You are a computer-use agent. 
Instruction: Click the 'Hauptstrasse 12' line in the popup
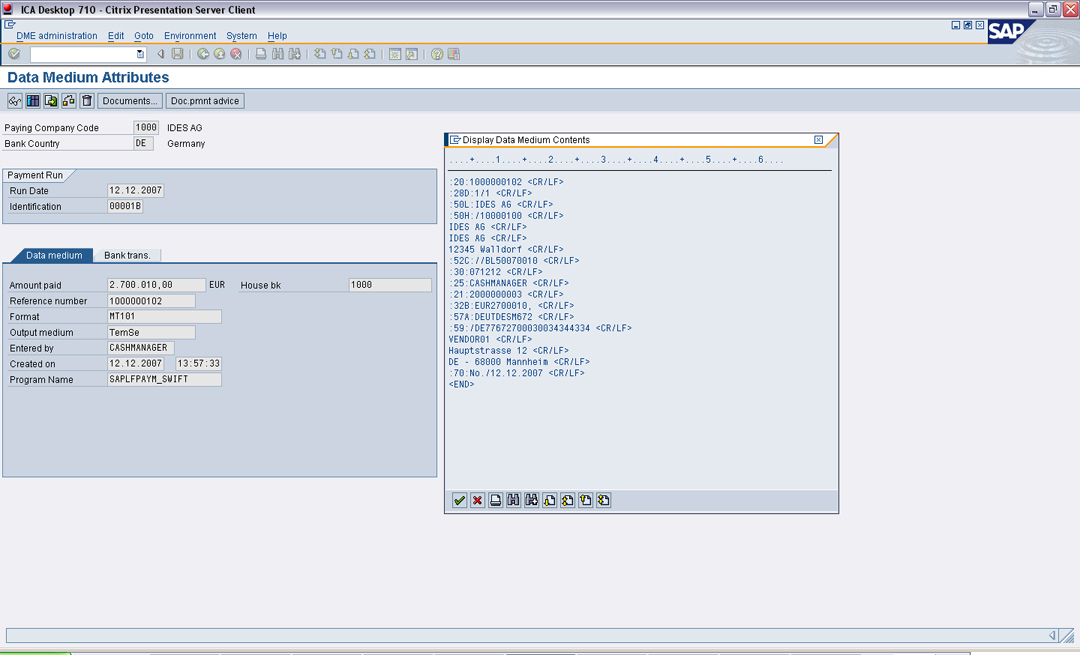508,351
